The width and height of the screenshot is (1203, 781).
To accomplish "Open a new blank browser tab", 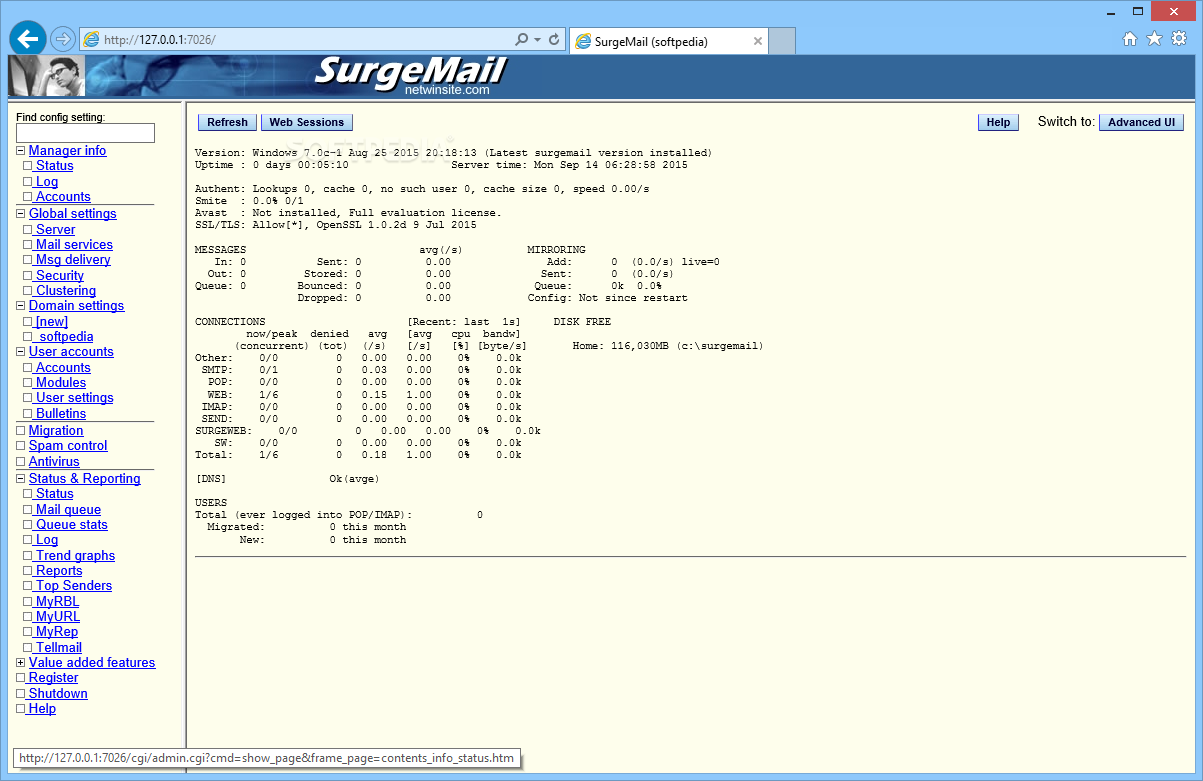I will 783,41.
